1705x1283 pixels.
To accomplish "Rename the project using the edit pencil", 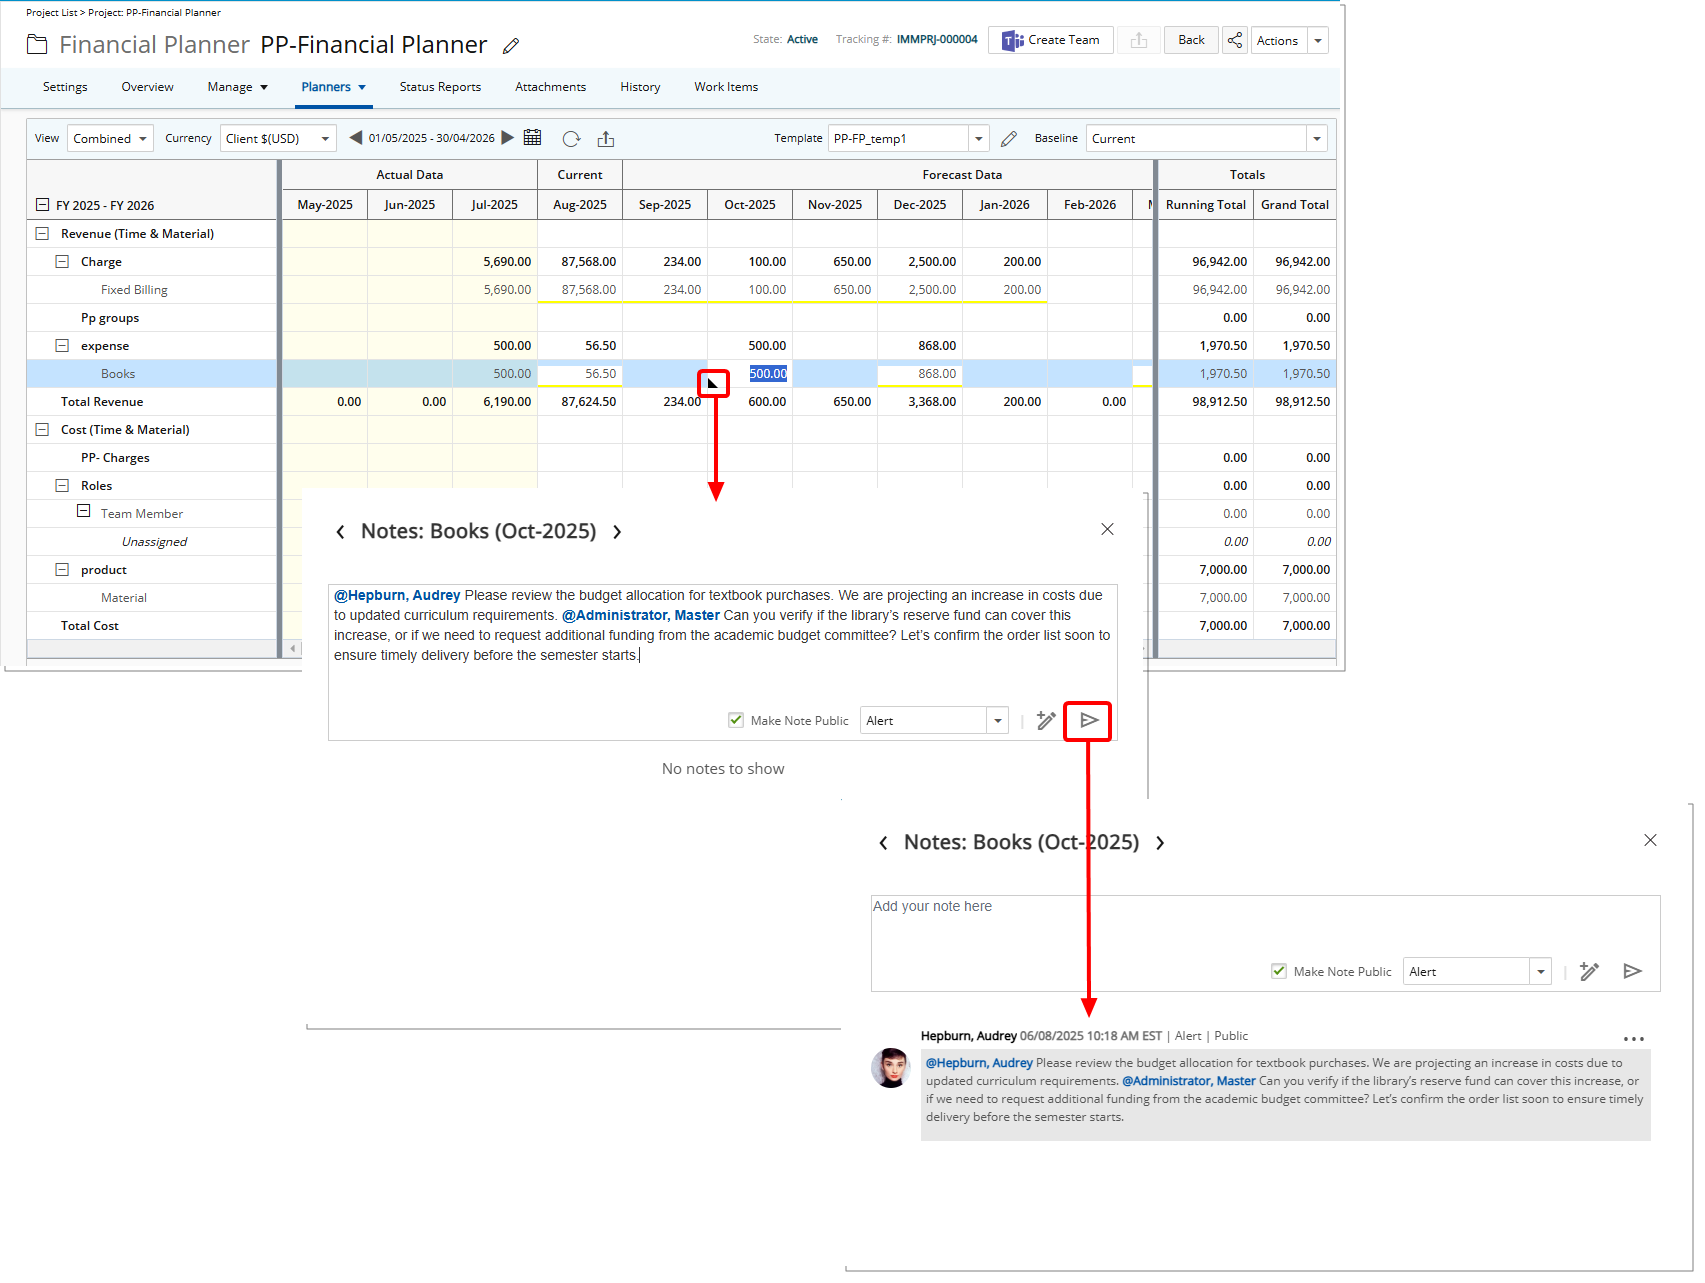I will pos(511,46).
